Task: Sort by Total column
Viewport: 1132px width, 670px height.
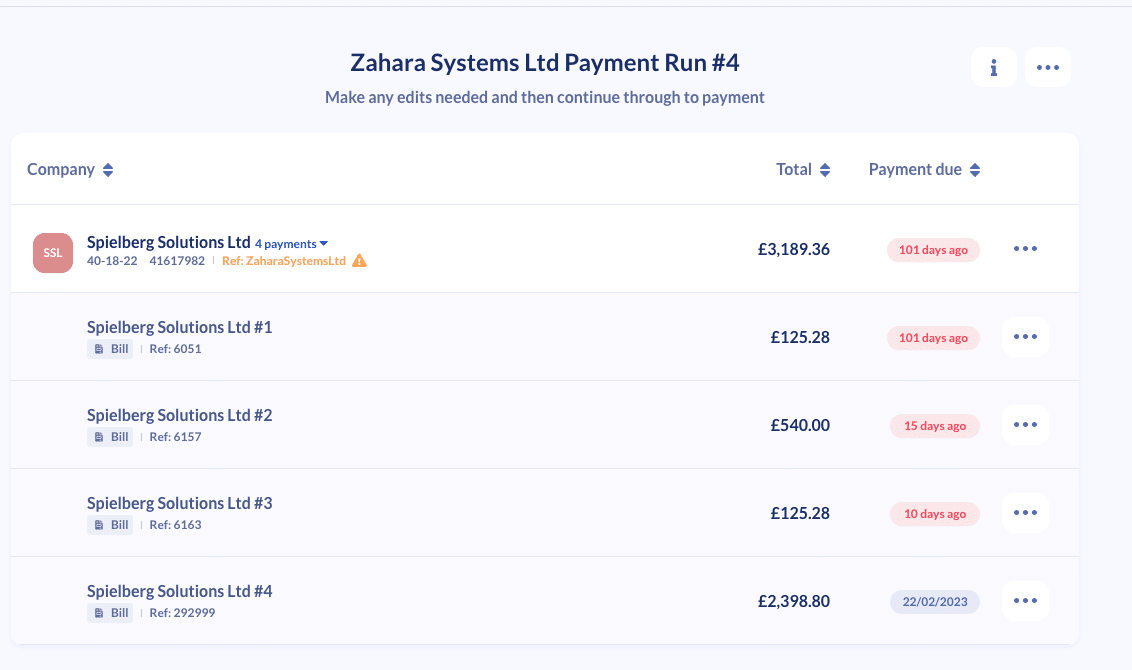Action: (x=803, y=170)
